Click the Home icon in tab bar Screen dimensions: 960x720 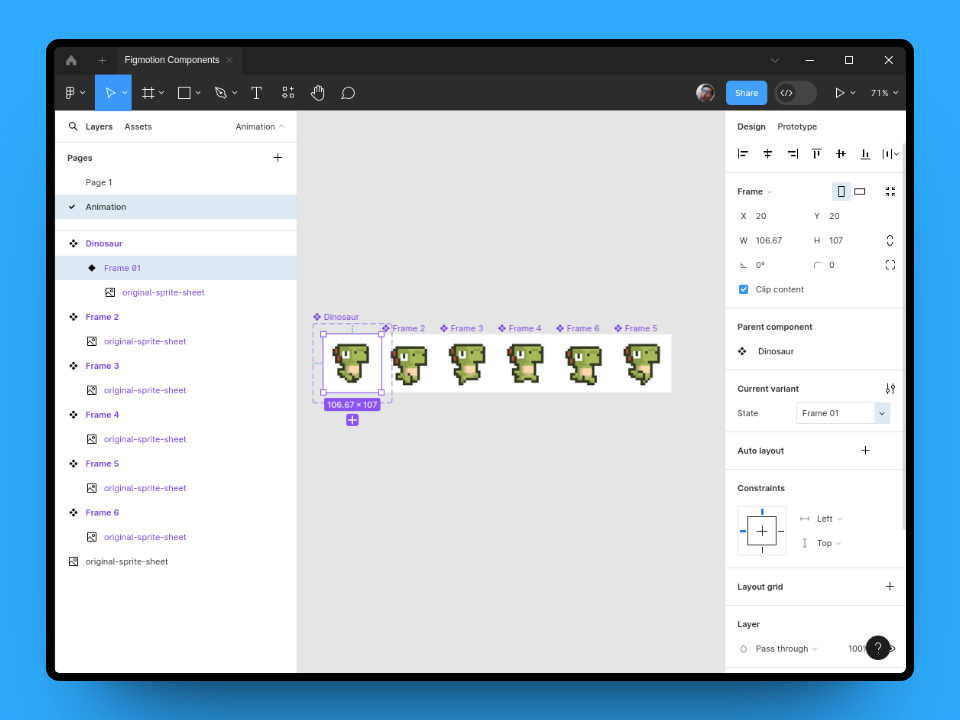(71, 60)
